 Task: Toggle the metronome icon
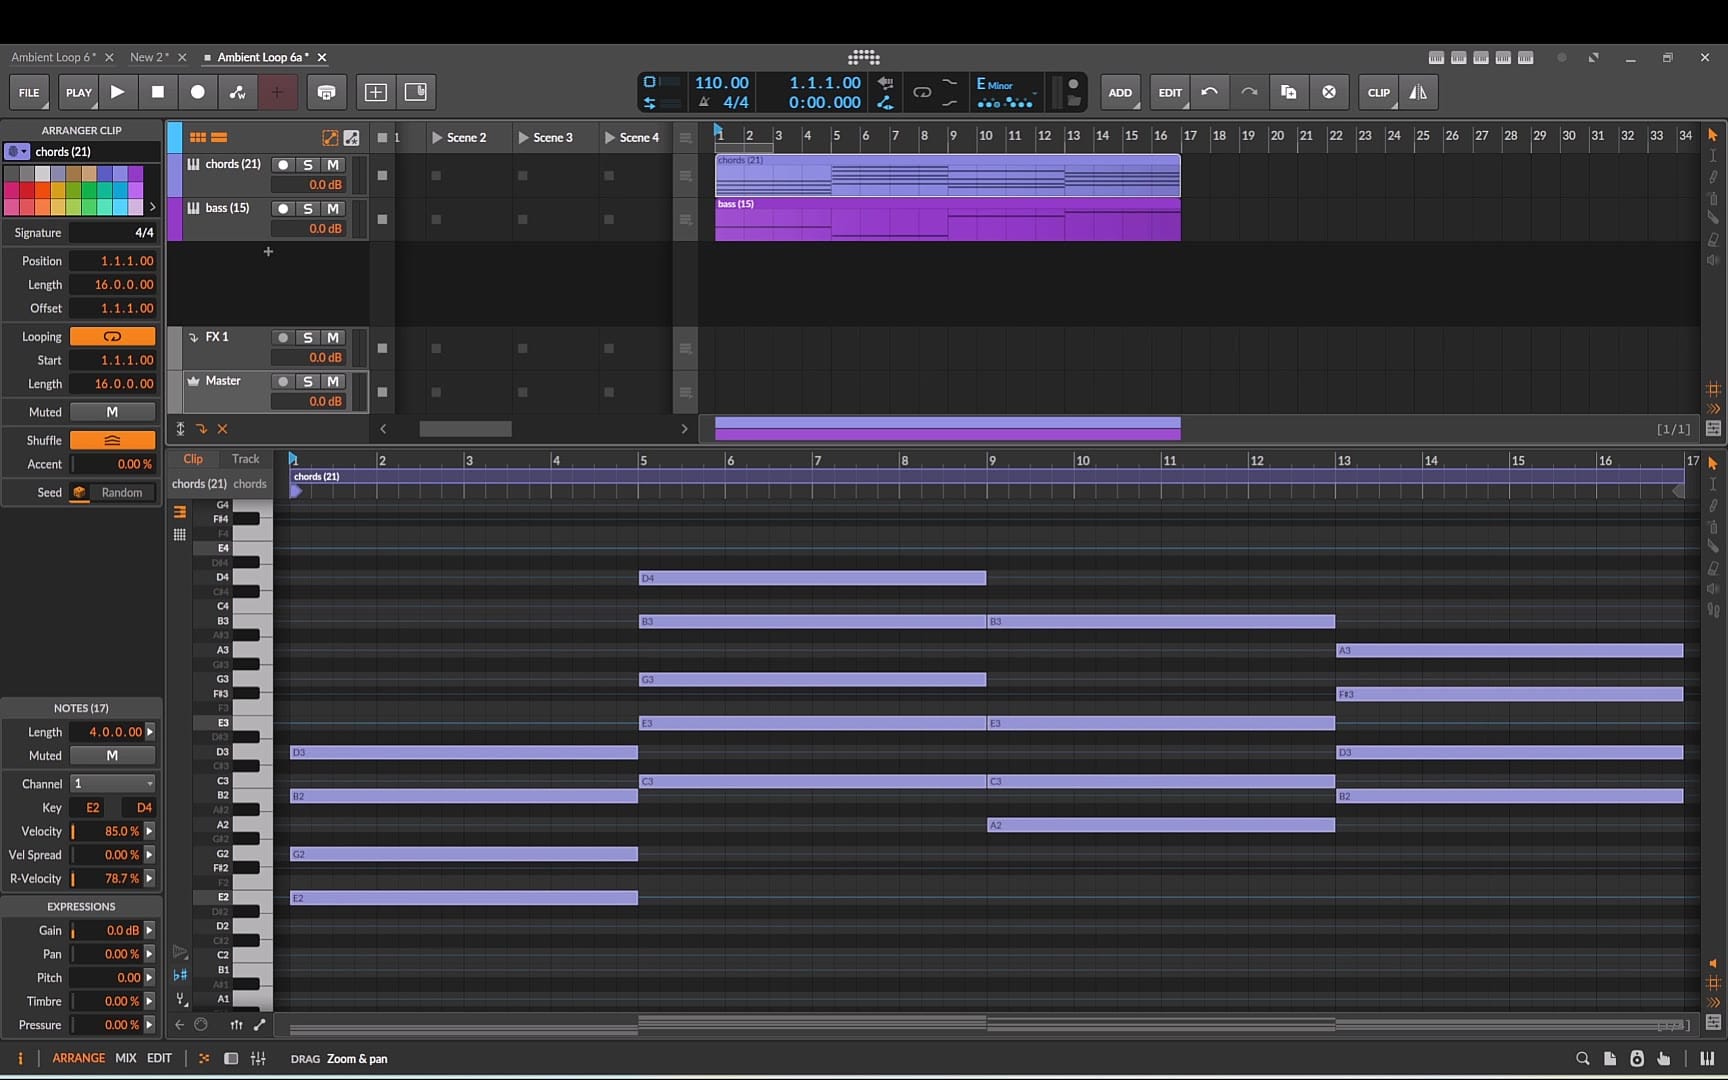pos(704,102)
